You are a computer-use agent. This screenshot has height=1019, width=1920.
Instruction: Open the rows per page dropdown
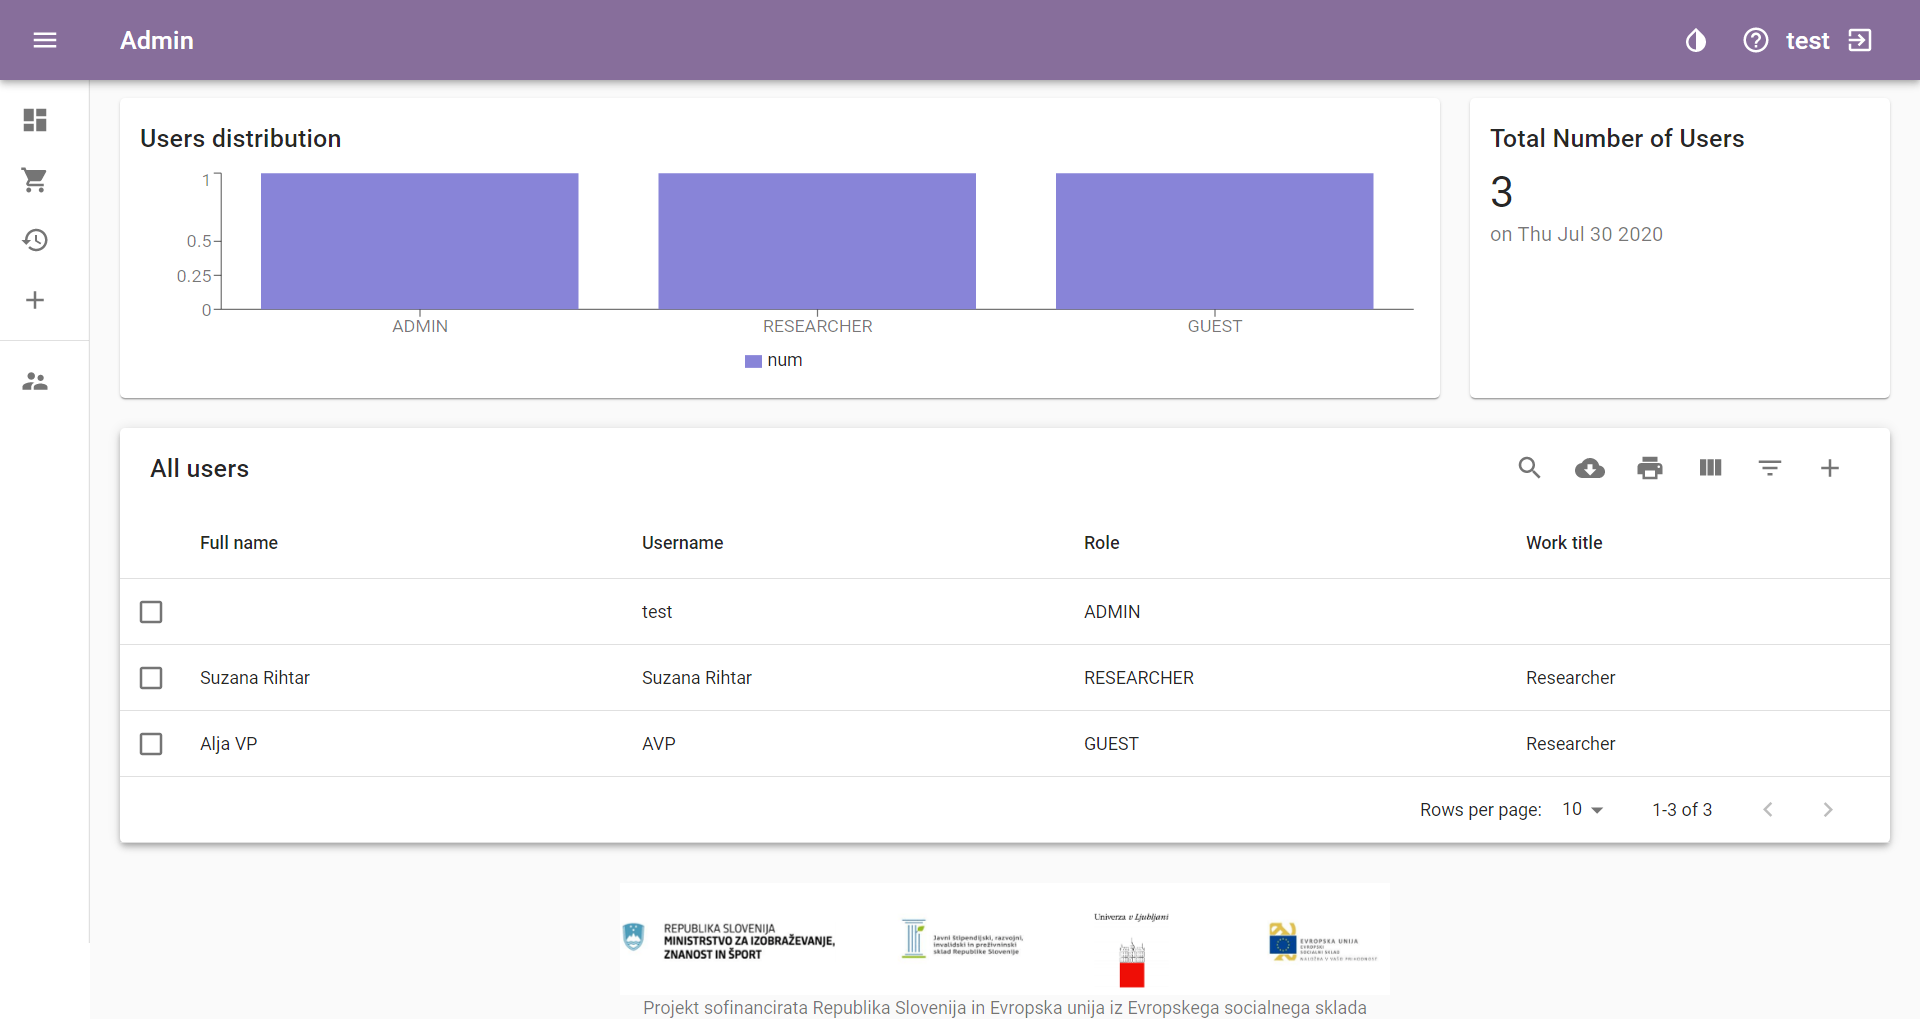coord(1583,810)
